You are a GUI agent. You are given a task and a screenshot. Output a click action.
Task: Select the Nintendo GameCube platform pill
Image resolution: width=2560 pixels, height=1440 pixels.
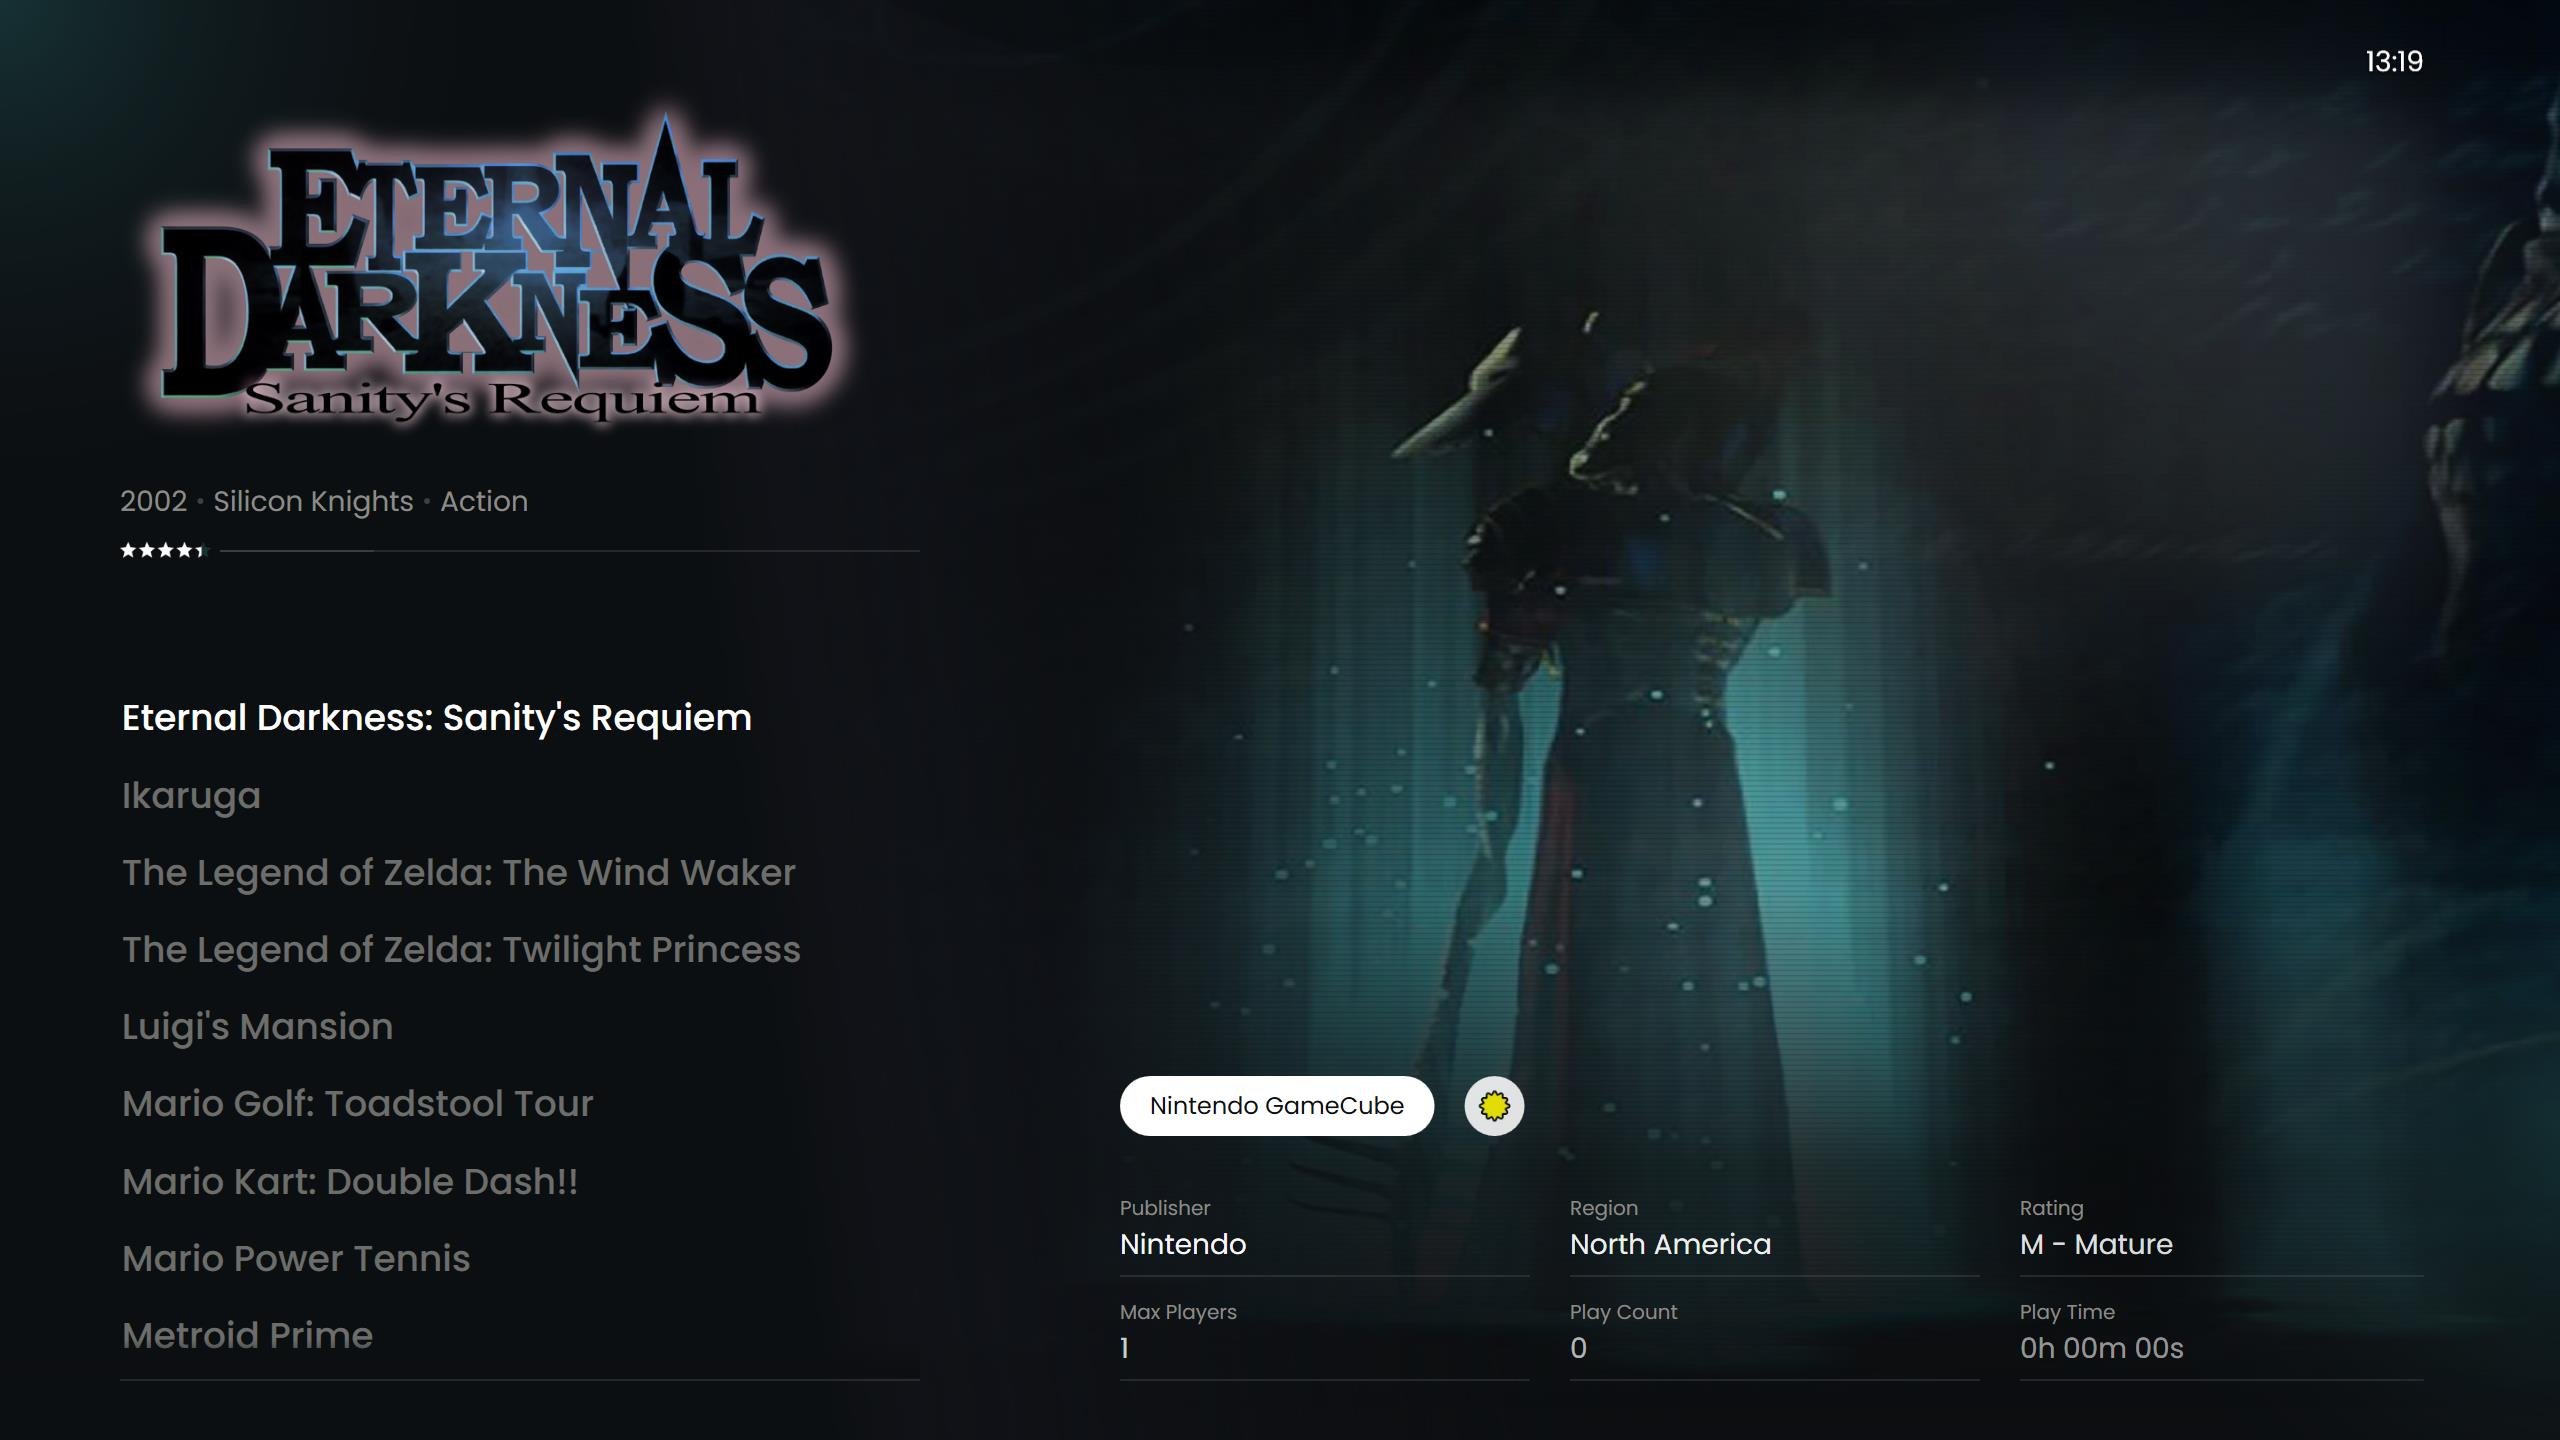(x=1277, y=1106)
